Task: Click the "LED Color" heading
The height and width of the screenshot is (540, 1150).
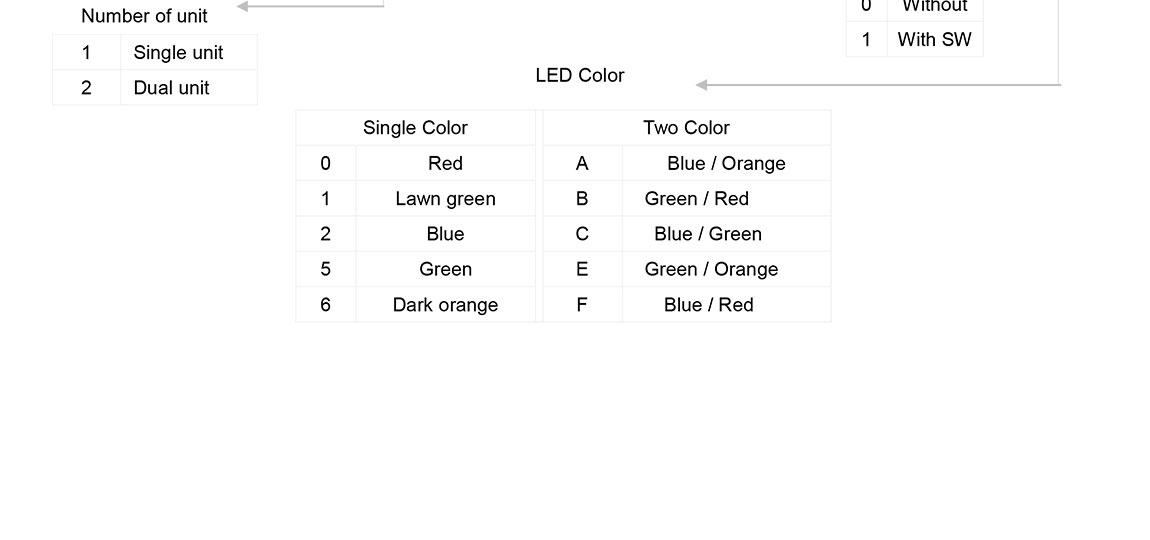Action: [x=580, y=75]
